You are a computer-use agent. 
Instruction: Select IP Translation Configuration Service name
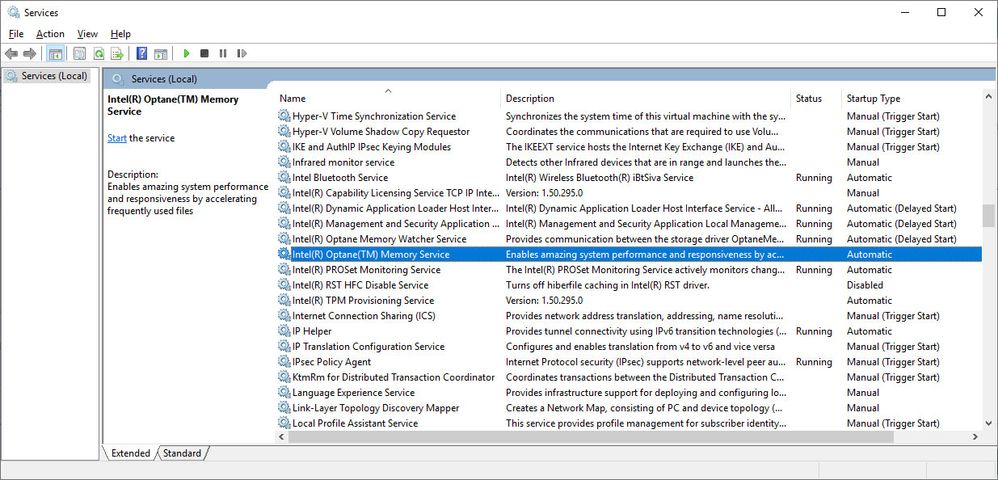coord(369,346)
